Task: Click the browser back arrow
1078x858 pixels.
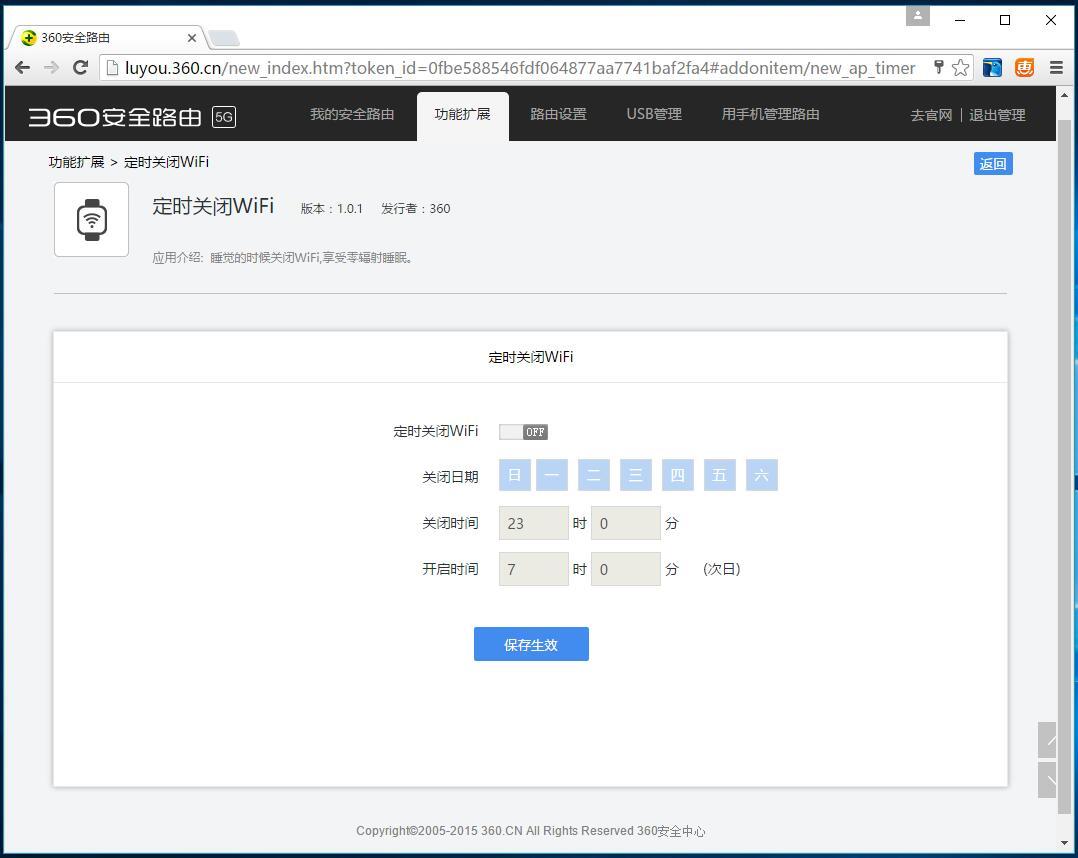Action: point(22,68)
